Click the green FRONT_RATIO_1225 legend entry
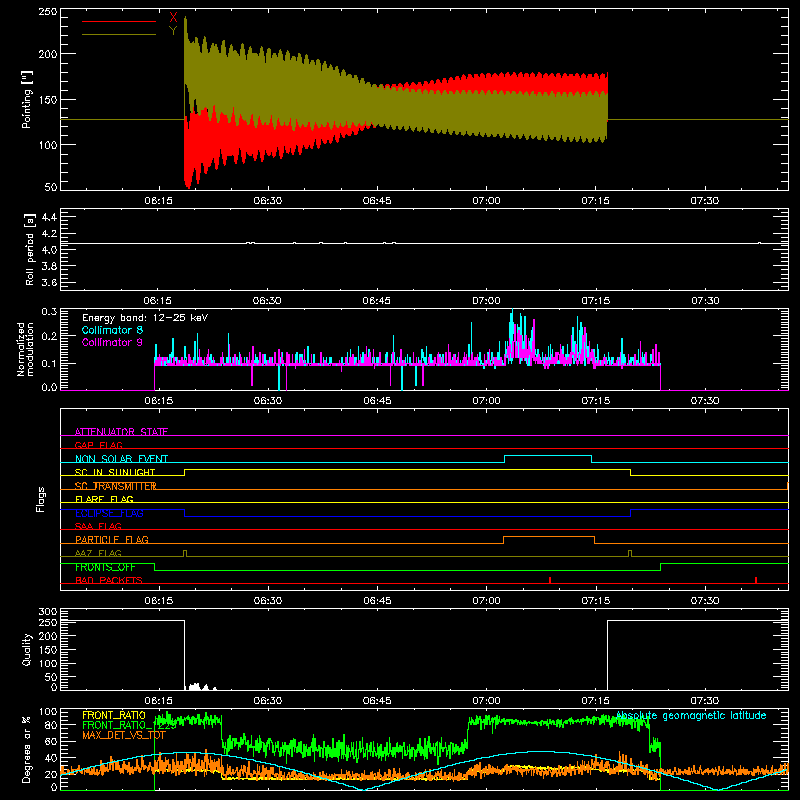Screen dimensions: 800x800 pos(129,725)
